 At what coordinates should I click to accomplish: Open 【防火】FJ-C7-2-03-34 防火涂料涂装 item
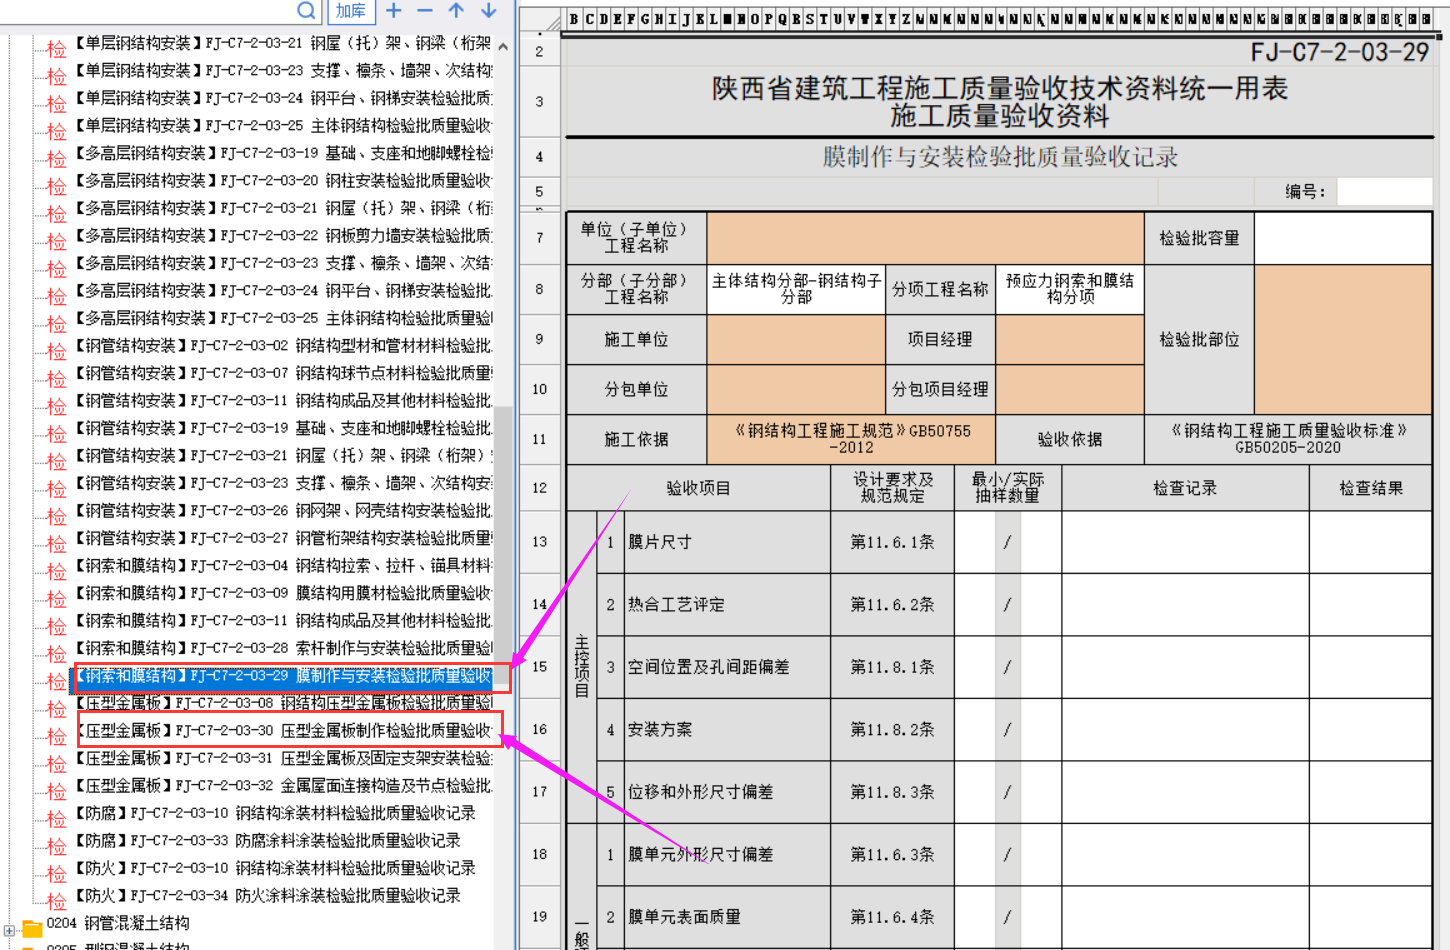pyautogui.click(x=268, y=896)
